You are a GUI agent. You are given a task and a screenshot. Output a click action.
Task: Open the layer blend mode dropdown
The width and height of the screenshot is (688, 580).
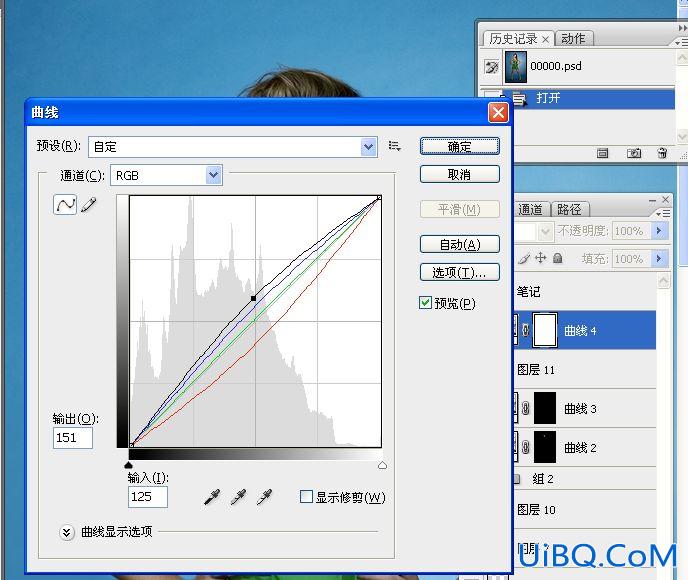click(x=545, y=231)
